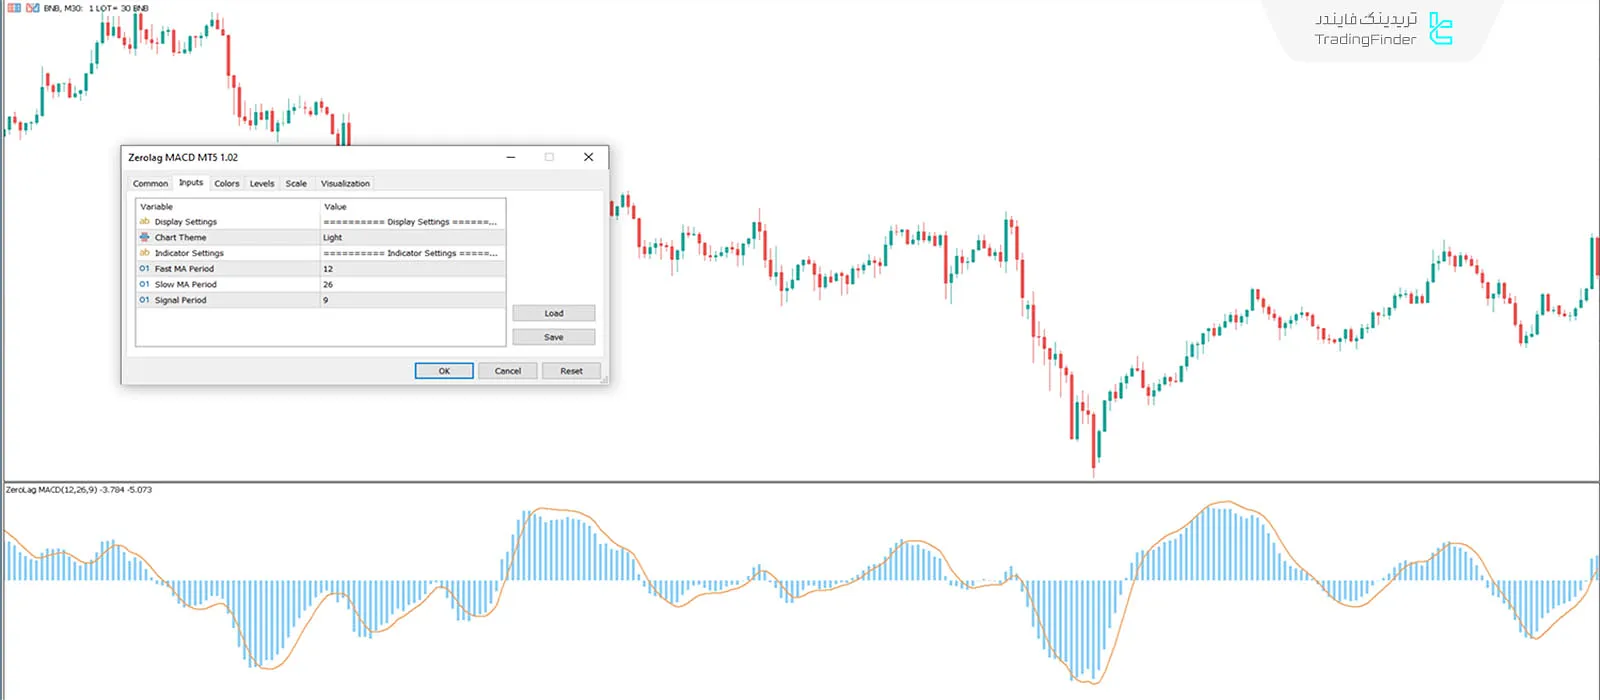
Task: Click the Reset button
Action: tap(571, 370)
